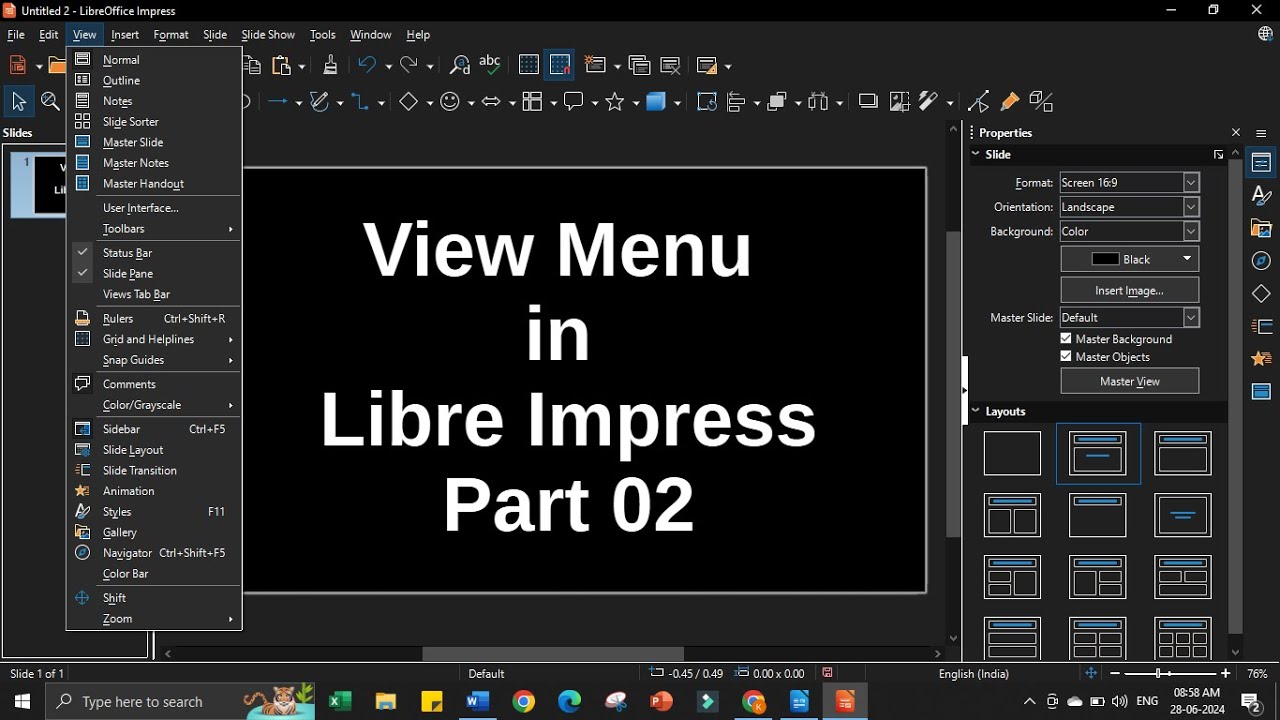1280x720 pixels.
Task: Click the Redo toolbar icon
Action: coord(410,66)
